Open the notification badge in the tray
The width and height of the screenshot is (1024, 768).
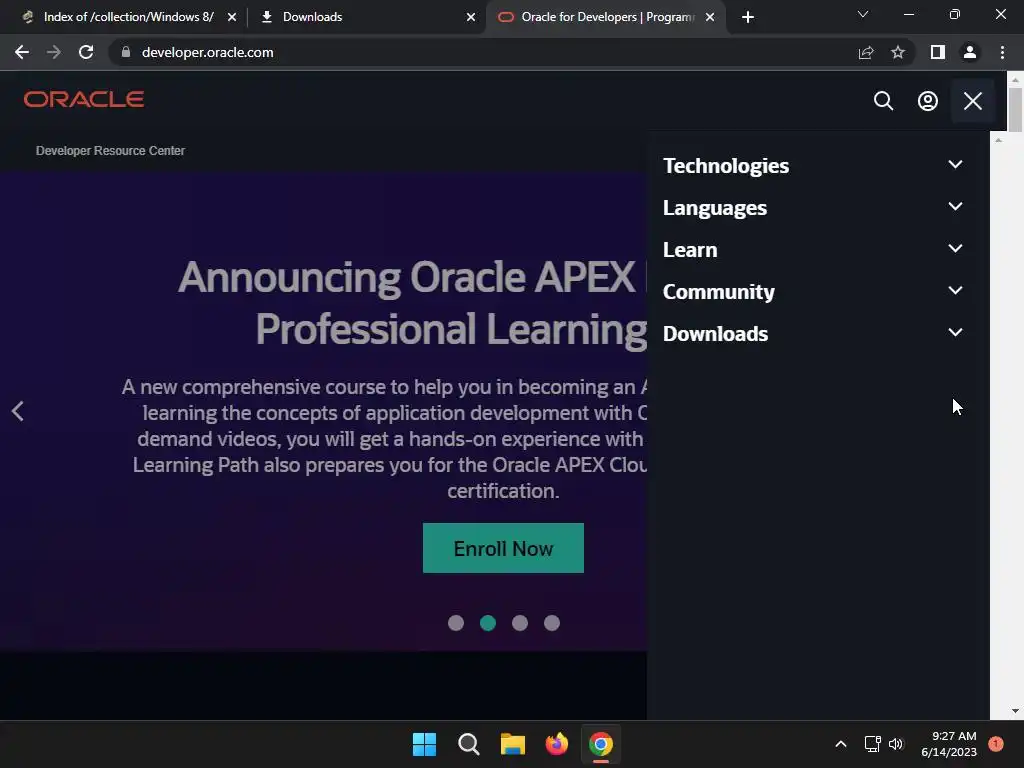(995, 744)
